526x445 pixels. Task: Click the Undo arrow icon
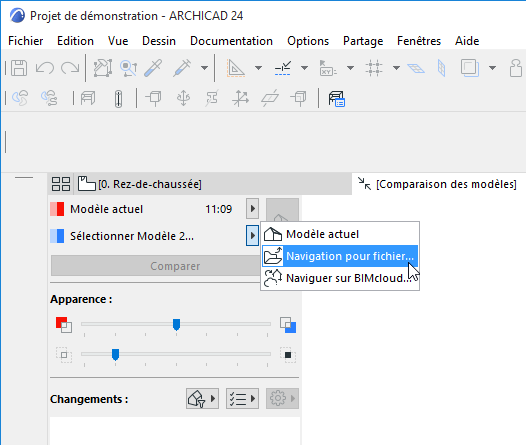click(45, 68)
